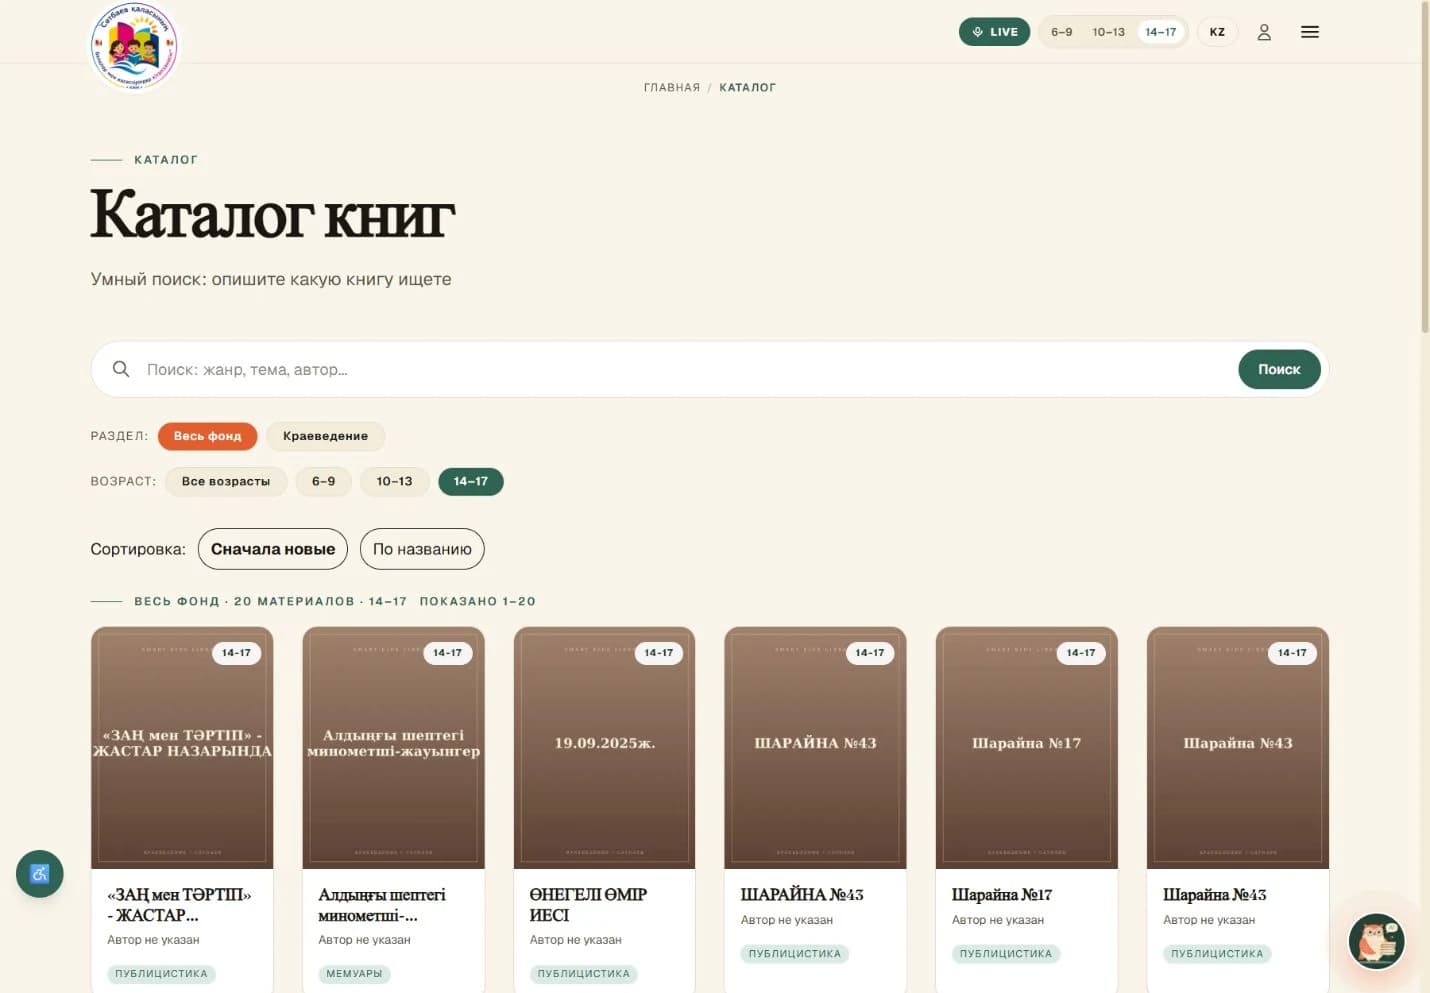The width and height of the screenshot is (1430, 993).
Task: Open the owl chatbot assistant
Action: point(1376,940)
